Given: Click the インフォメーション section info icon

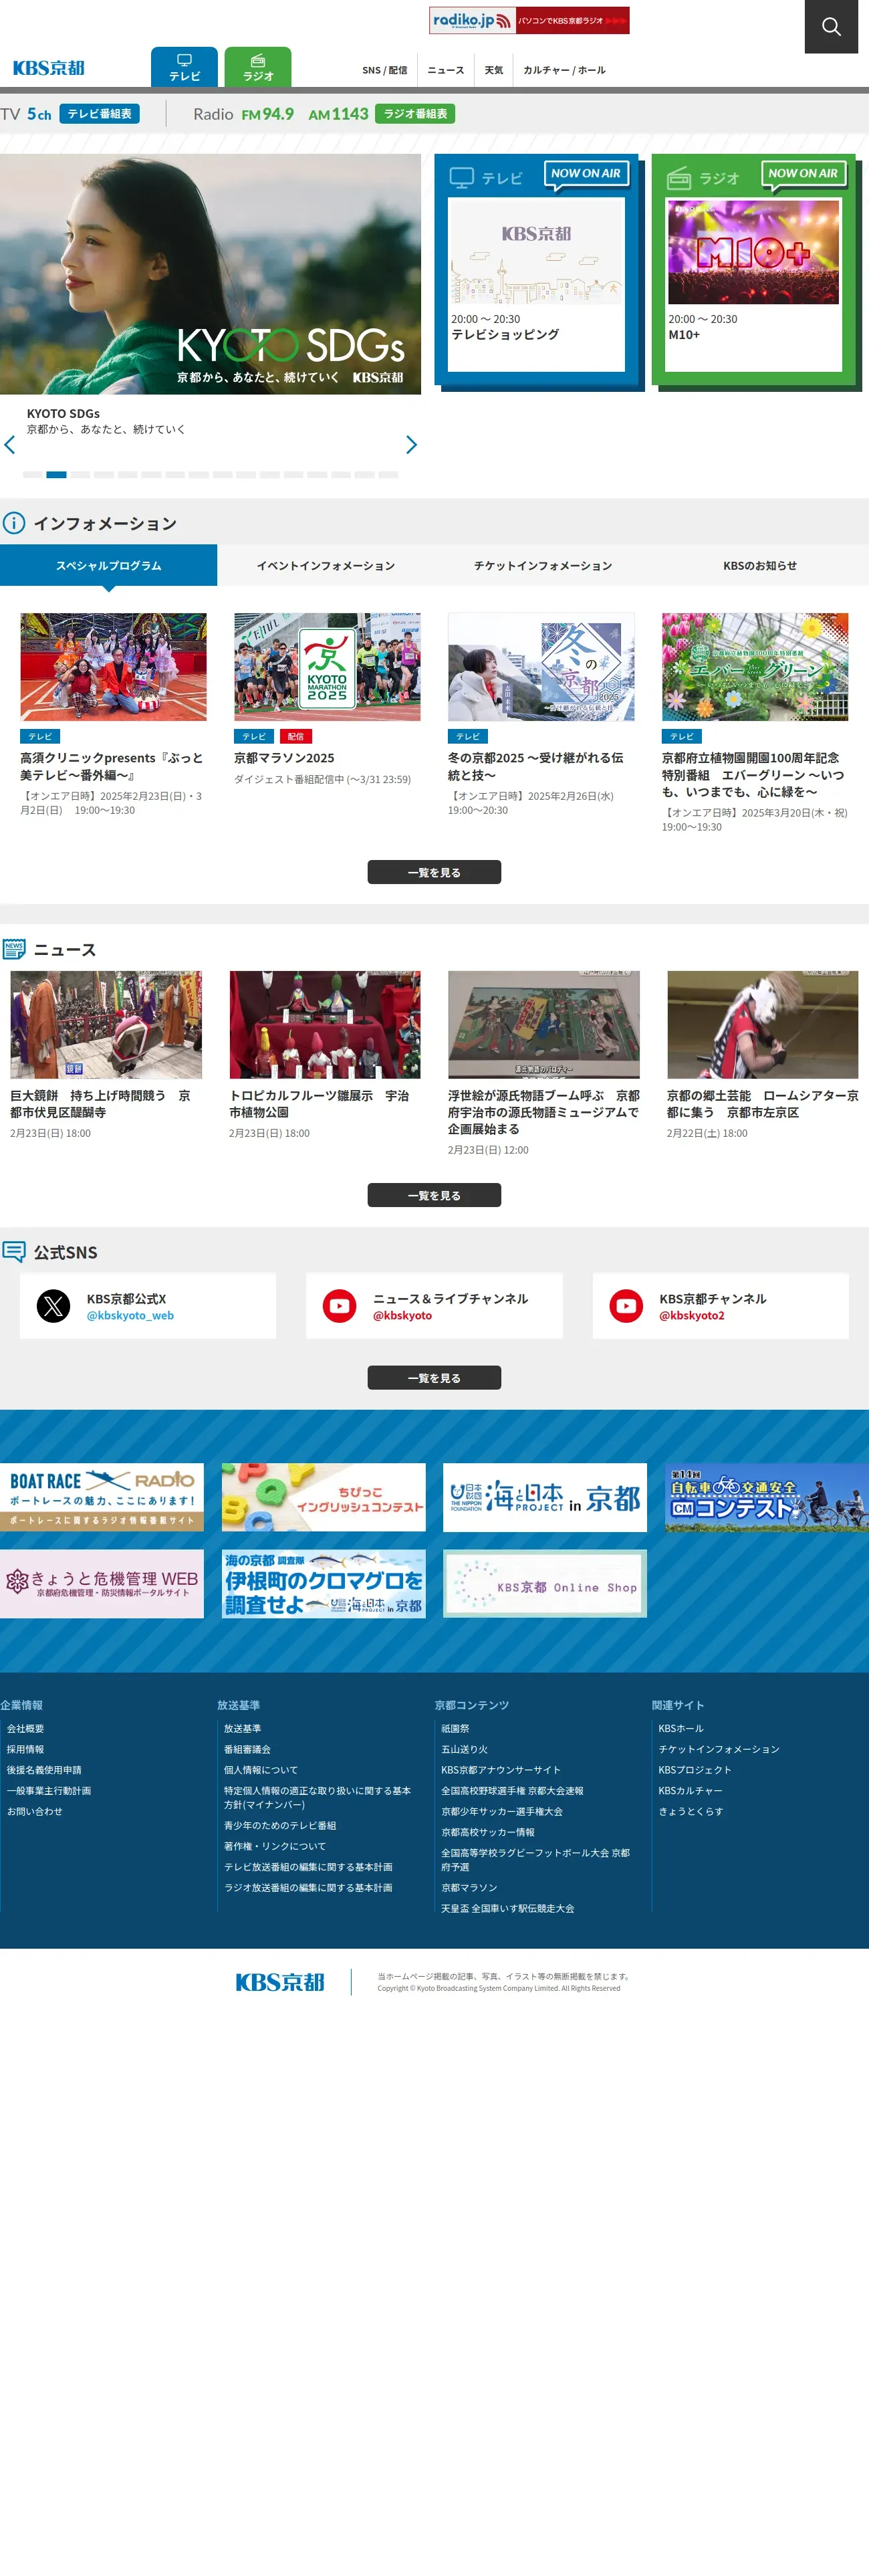Looking at the screenshot, I should point(14,523).
